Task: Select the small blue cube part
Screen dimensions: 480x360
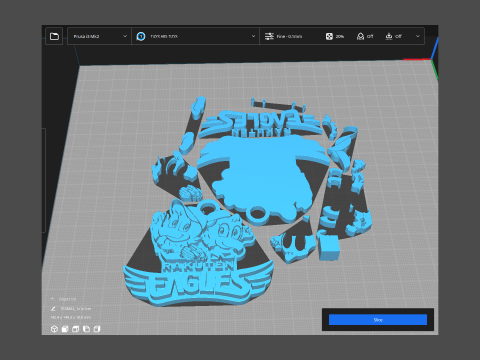Action: tap(329, 248)
